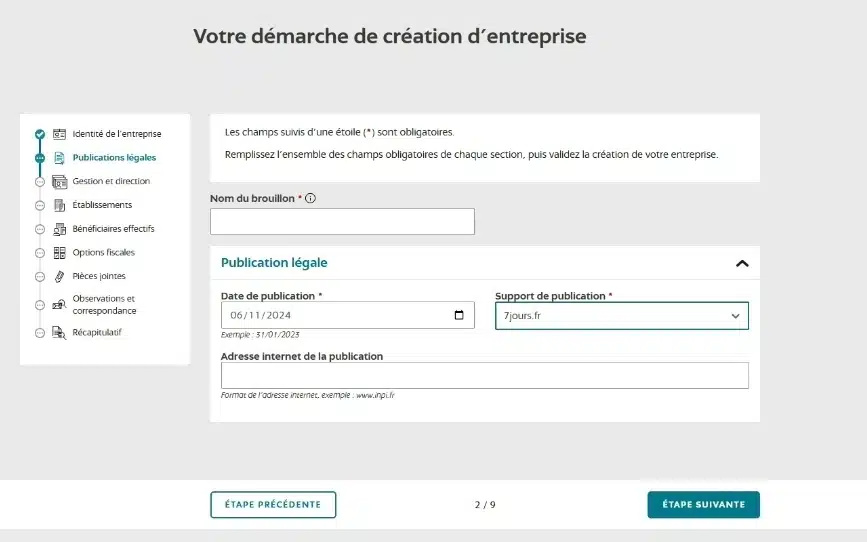
Task: Click the Pièces jointes paperclip icon
Action: (x=59, y=277)
